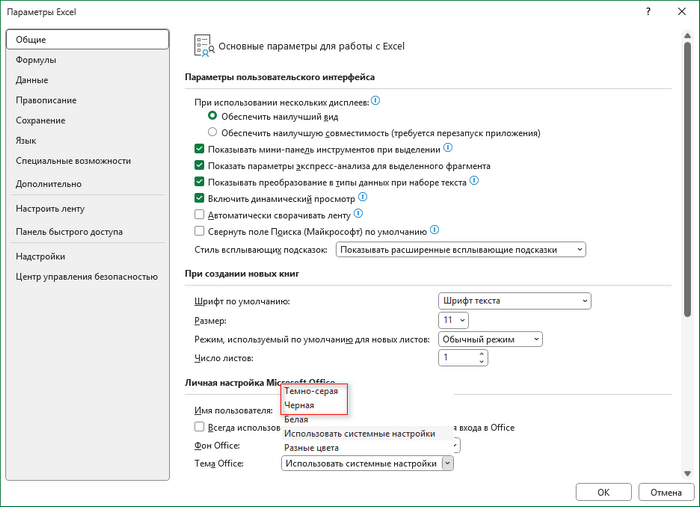
Task: Click the general options icon in header
Action: coord(201,45)
